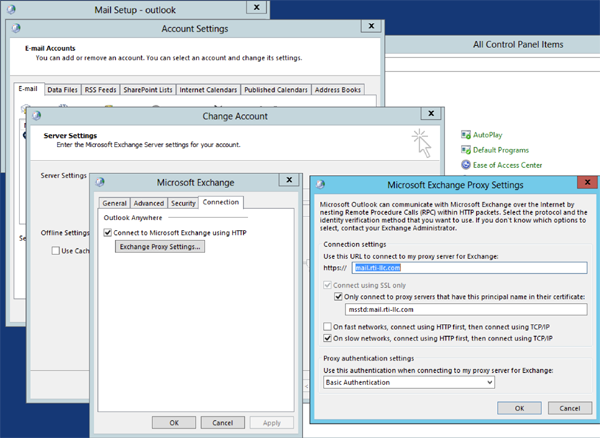Image resolution: width=600 pixels, height=438 pixels.
Task: Click the proxy server URL field
Action: pos(470,268)
